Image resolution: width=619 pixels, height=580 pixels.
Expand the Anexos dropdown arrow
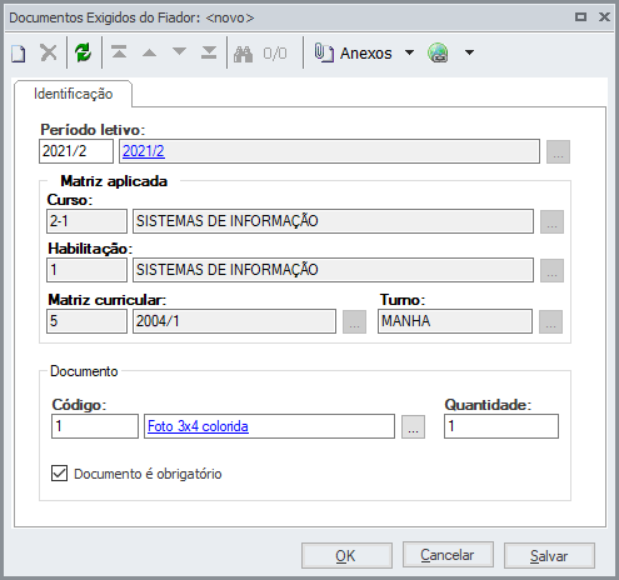point(409,54)
